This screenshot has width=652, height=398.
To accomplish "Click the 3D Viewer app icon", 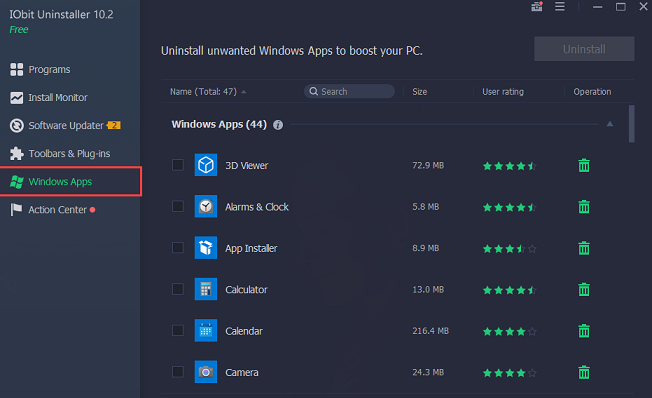I will point(206,165).
